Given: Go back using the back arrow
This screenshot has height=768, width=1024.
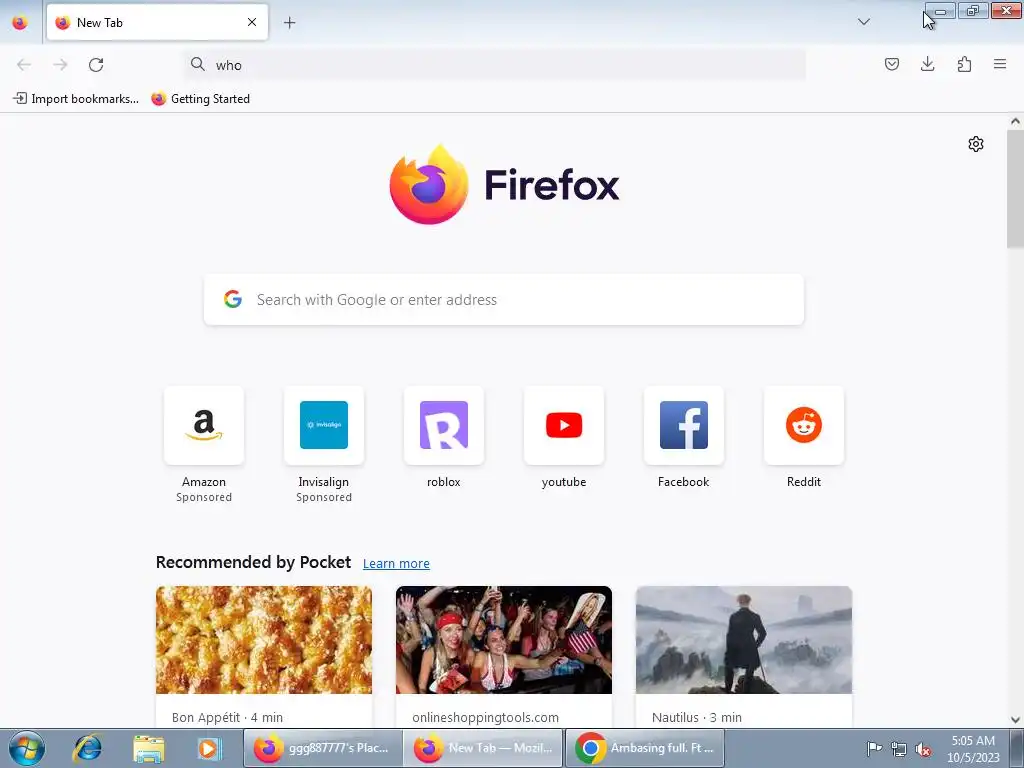Looking at the screenshot, I should click(24, 64).
